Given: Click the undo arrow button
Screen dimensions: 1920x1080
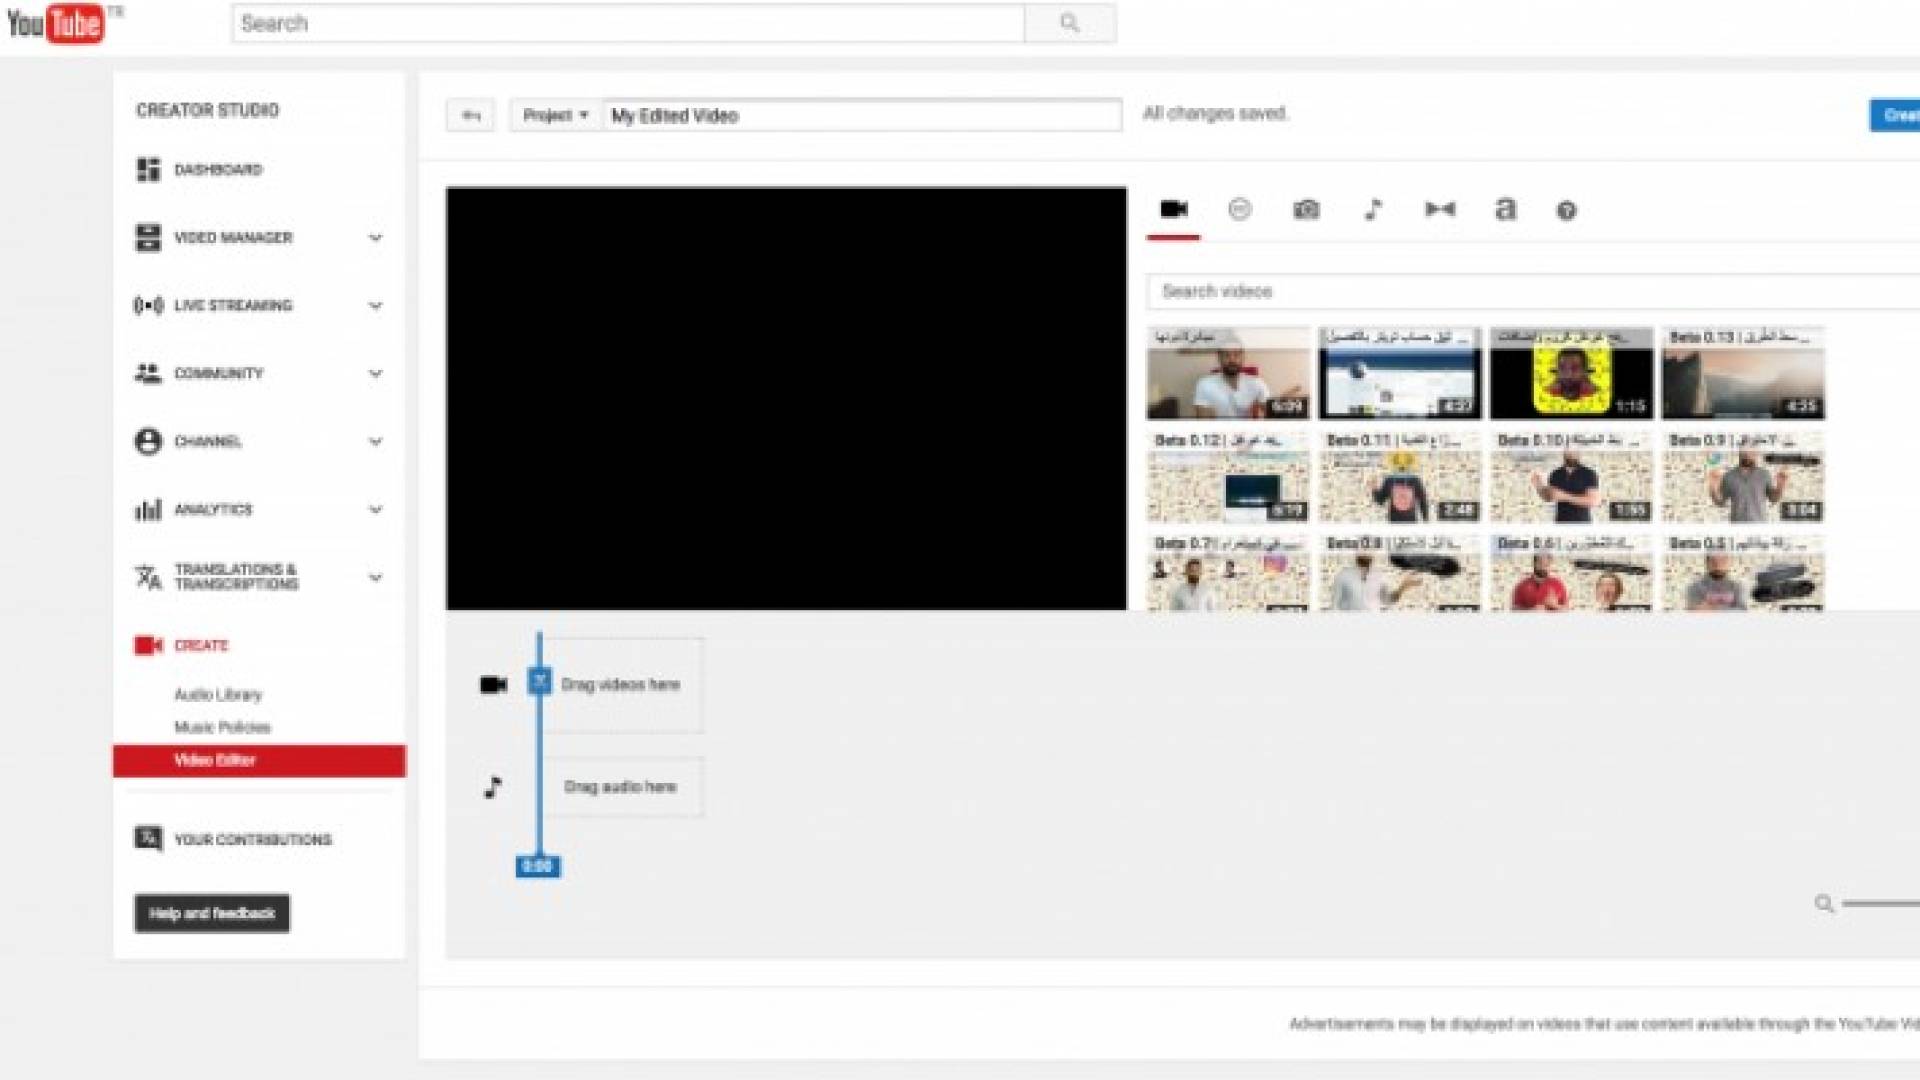Looking at the screenshot, I should (x=470, y=116).
